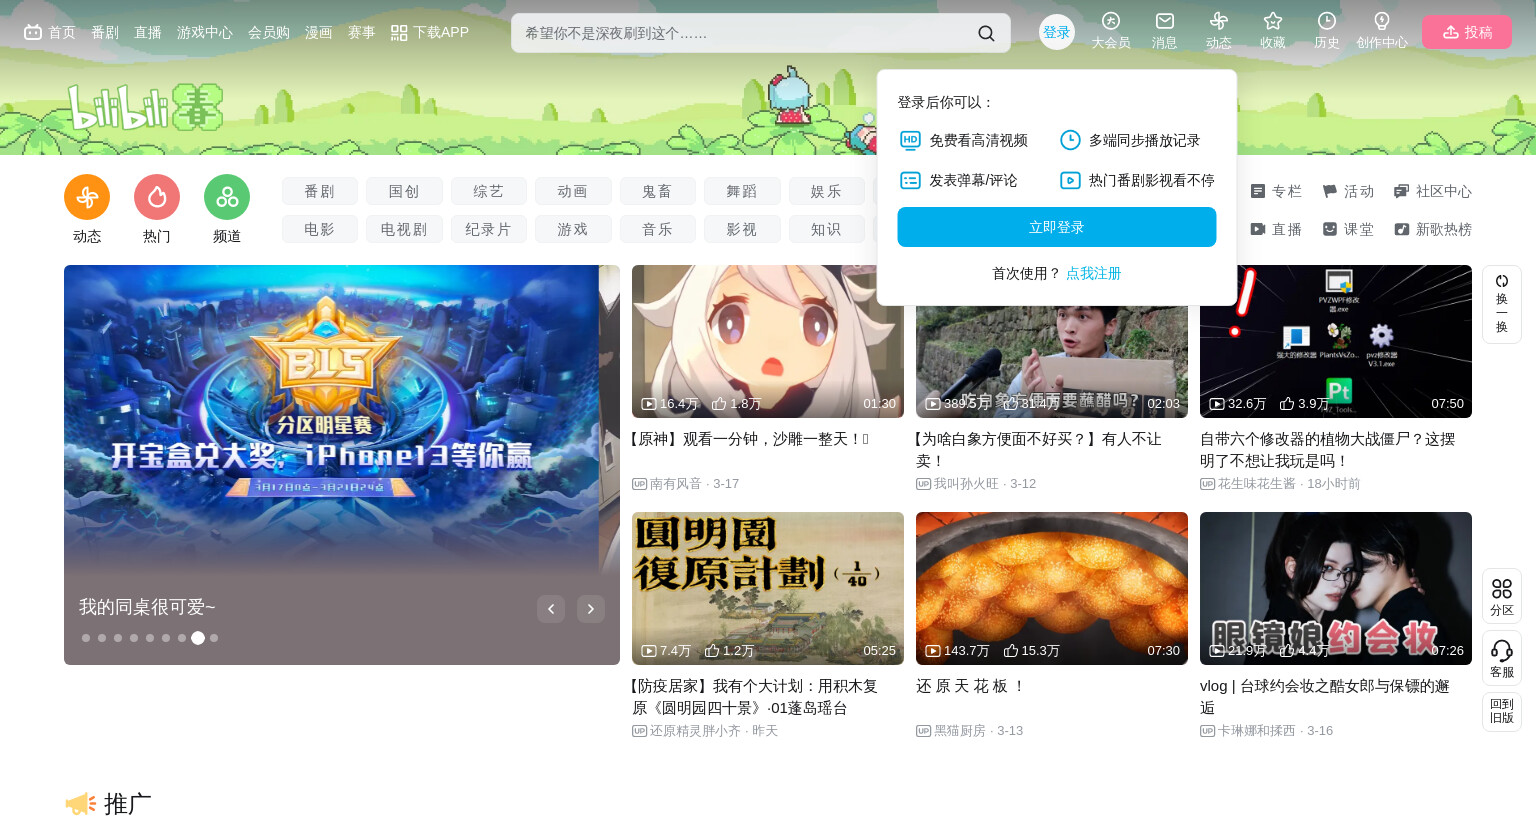This screenshot has width=1536, height=824.
Task: Open 客服 headset icon
Action: point(1502,658)
